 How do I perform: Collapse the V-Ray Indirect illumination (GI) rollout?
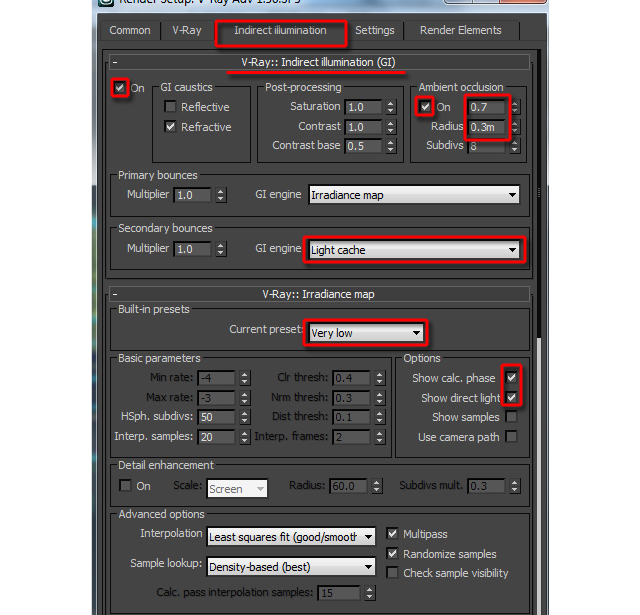pos(319,62)
